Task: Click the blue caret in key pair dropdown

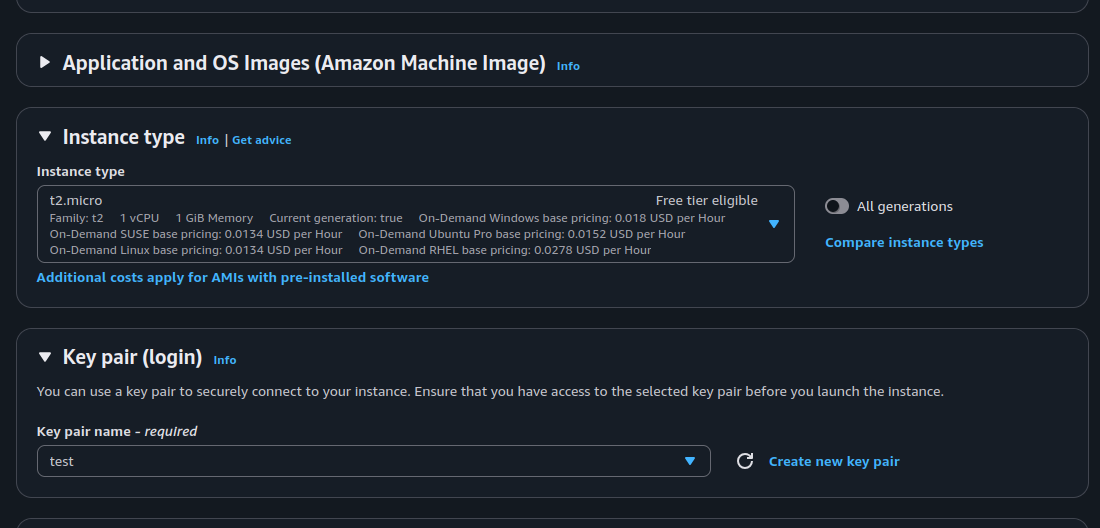Action: point(690,461)
